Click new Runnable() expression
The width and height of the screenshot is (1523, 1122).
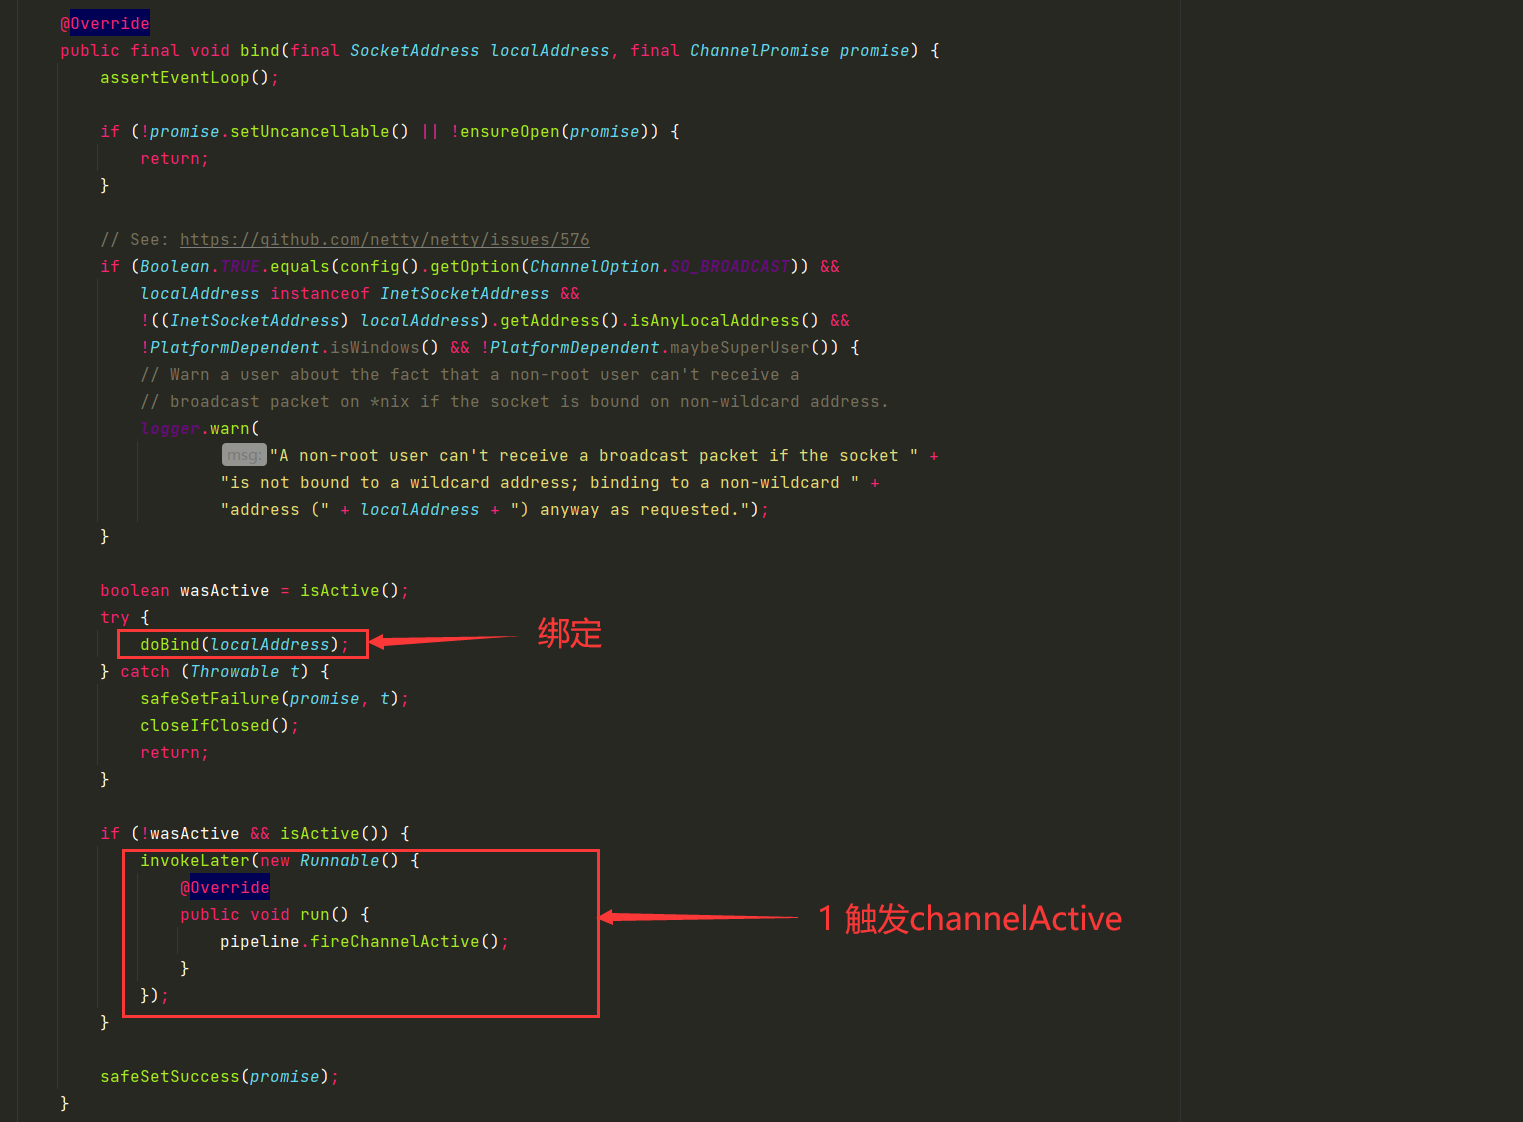(329, 860)
